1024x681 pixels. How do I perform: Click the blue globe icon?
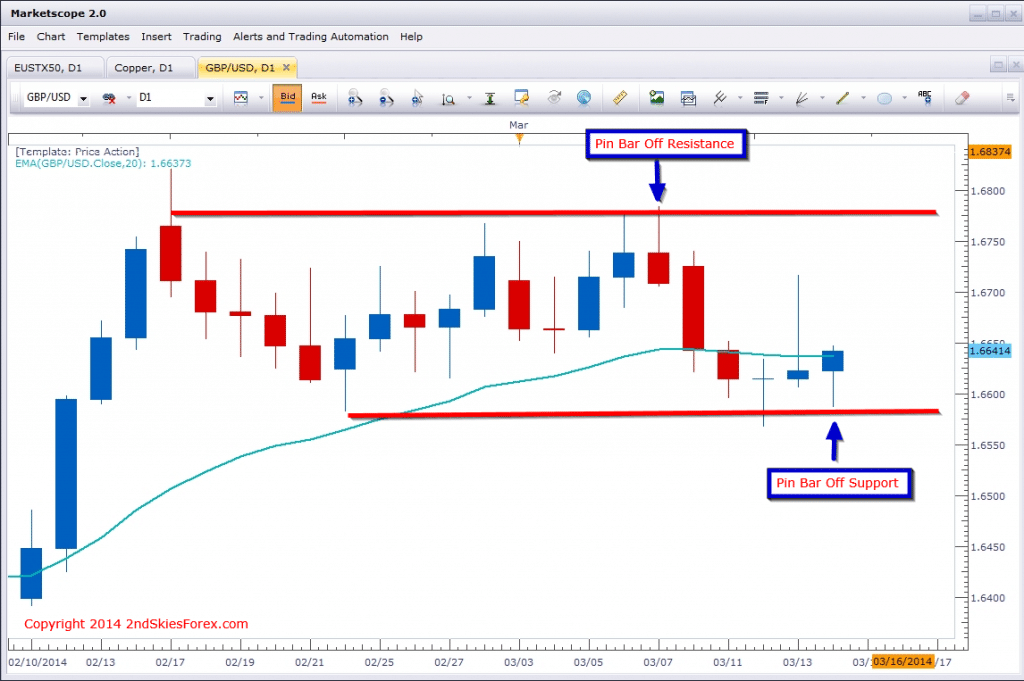click(584, 98)
